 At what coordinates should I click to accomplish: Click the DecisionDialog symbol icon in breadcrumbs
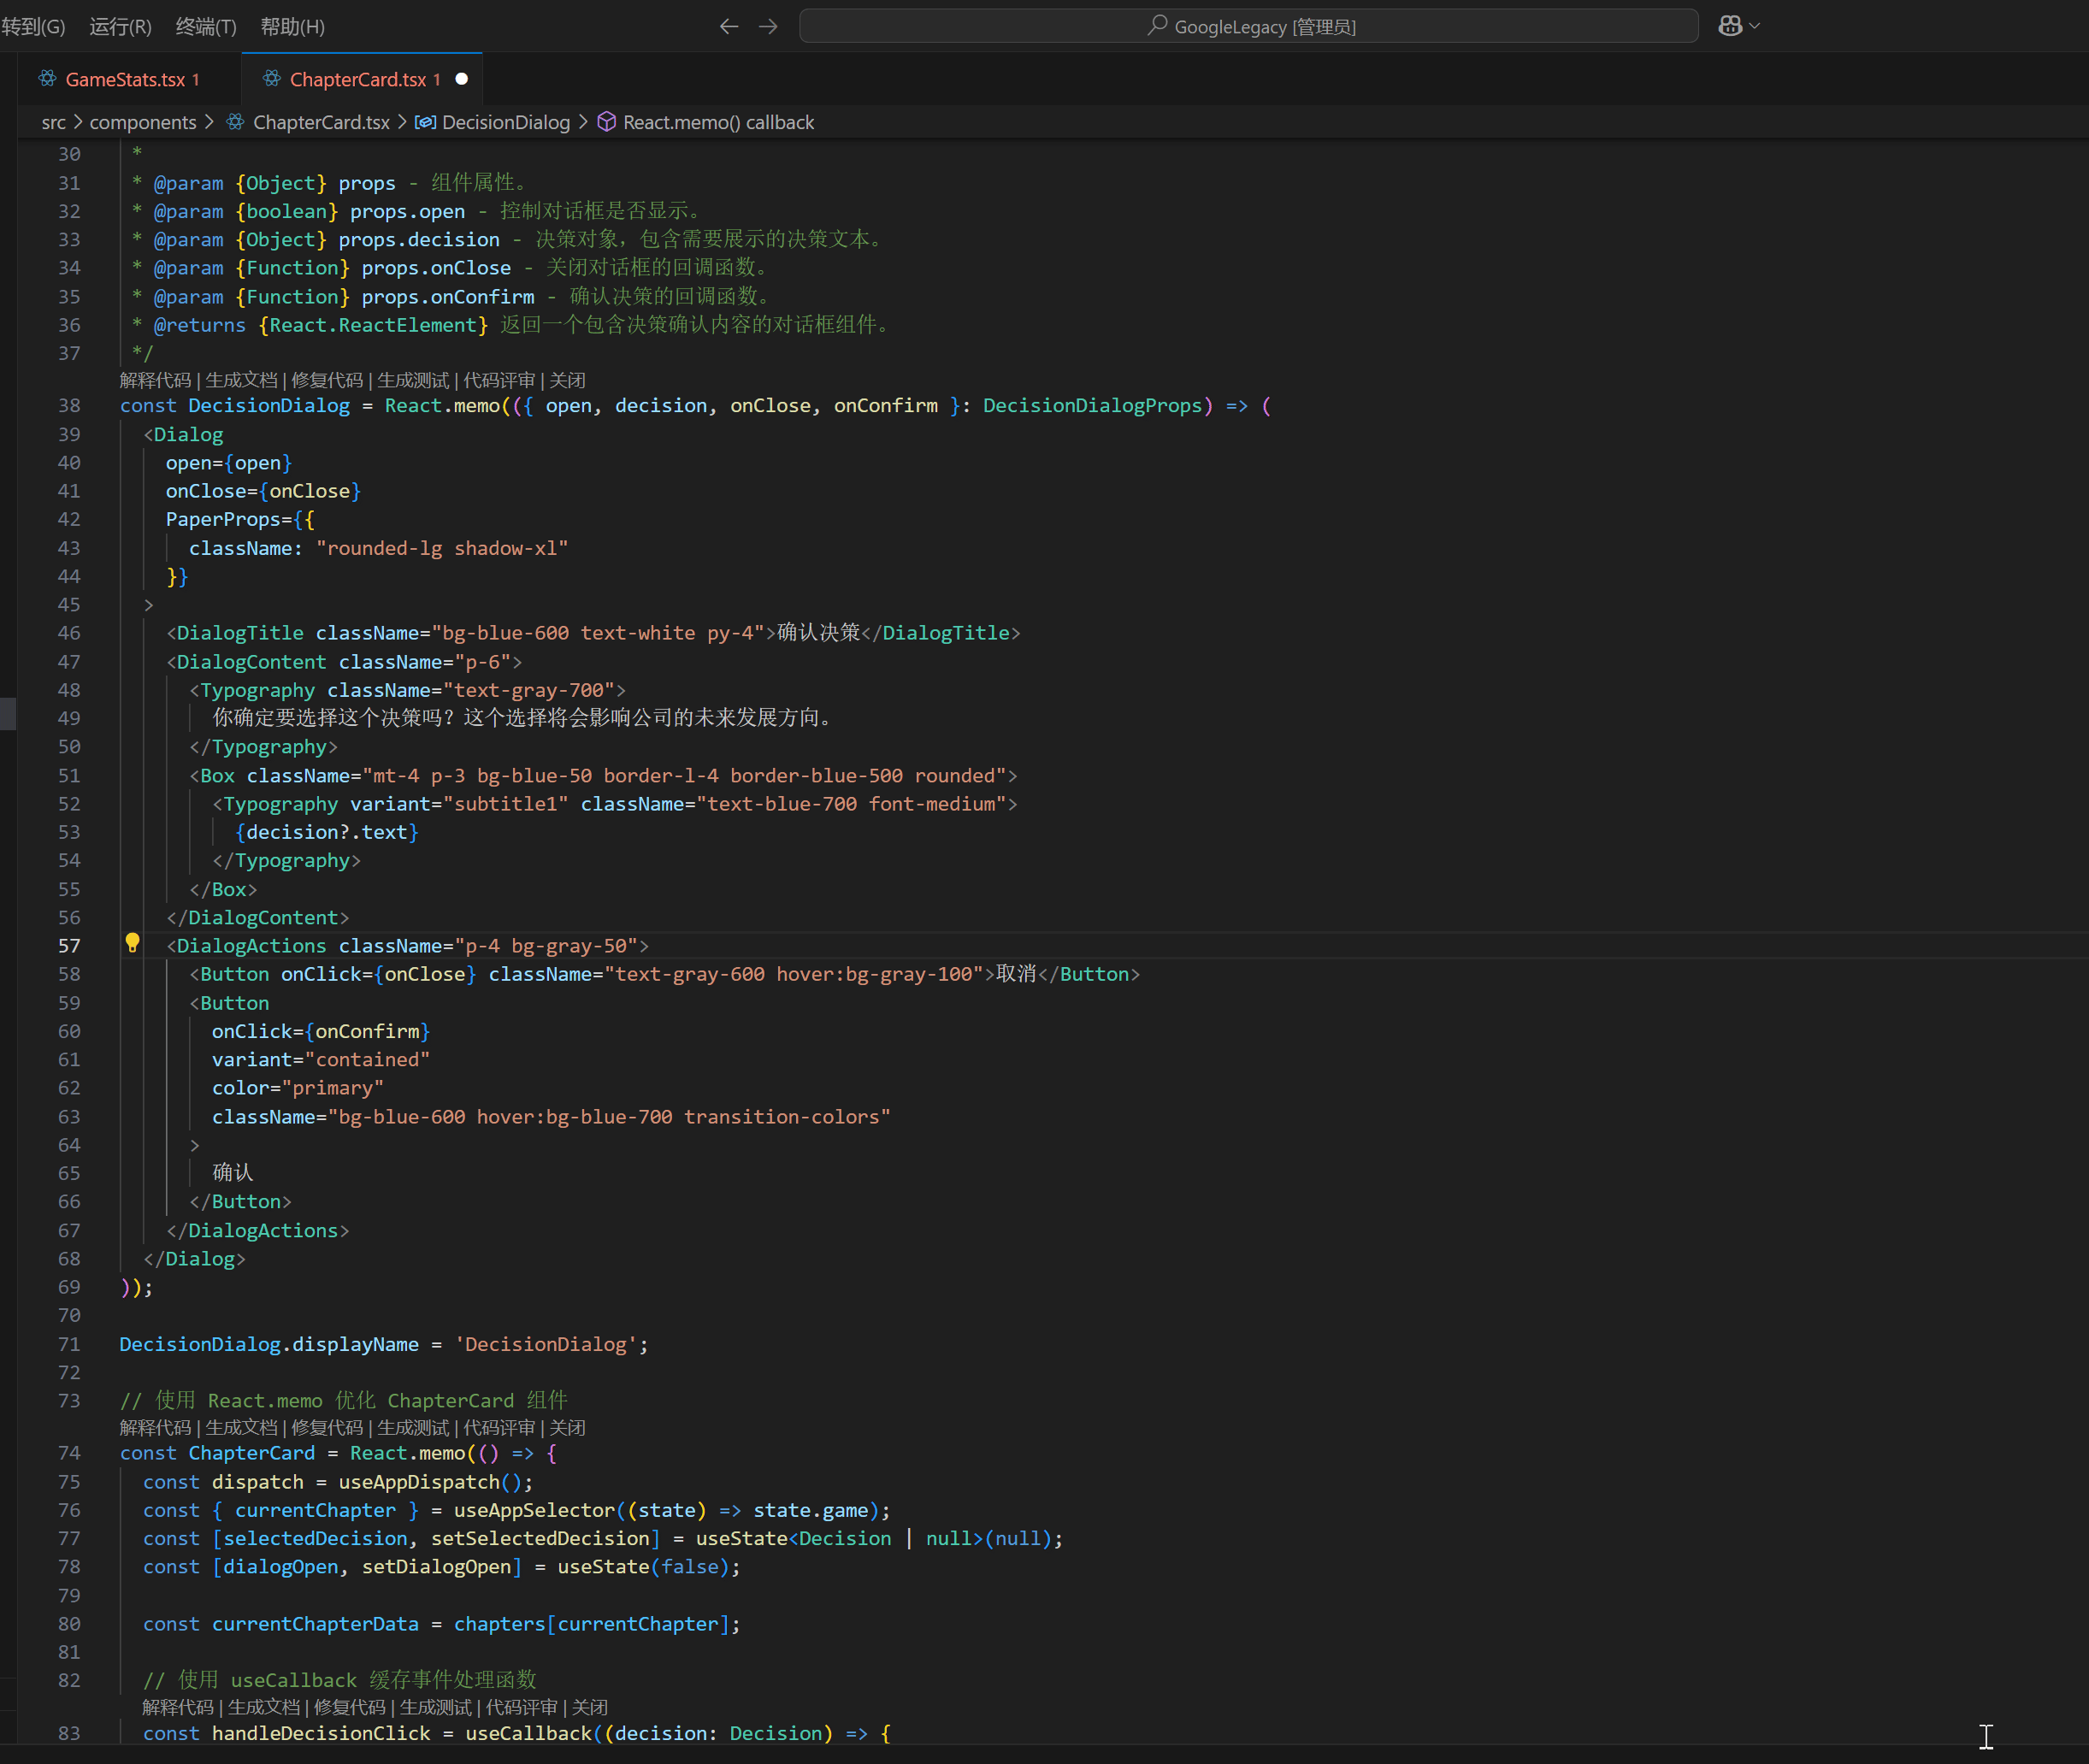(425, 122)
